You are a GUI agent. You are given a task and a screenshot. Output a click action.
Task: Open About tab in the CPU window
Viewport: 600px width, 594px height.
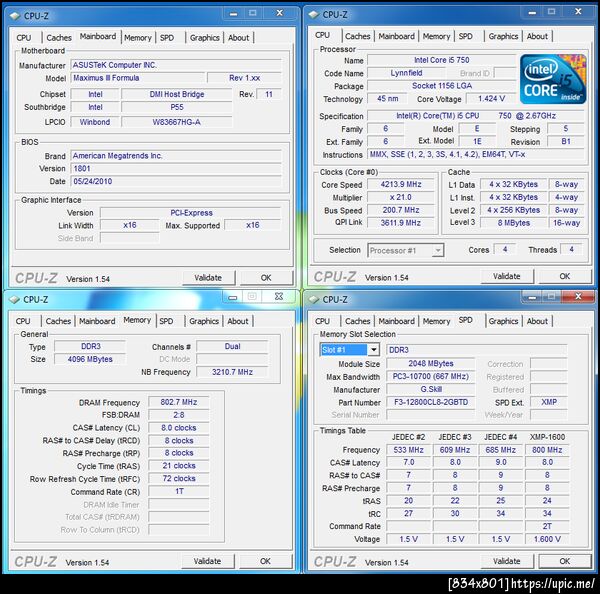pos(537,36)
